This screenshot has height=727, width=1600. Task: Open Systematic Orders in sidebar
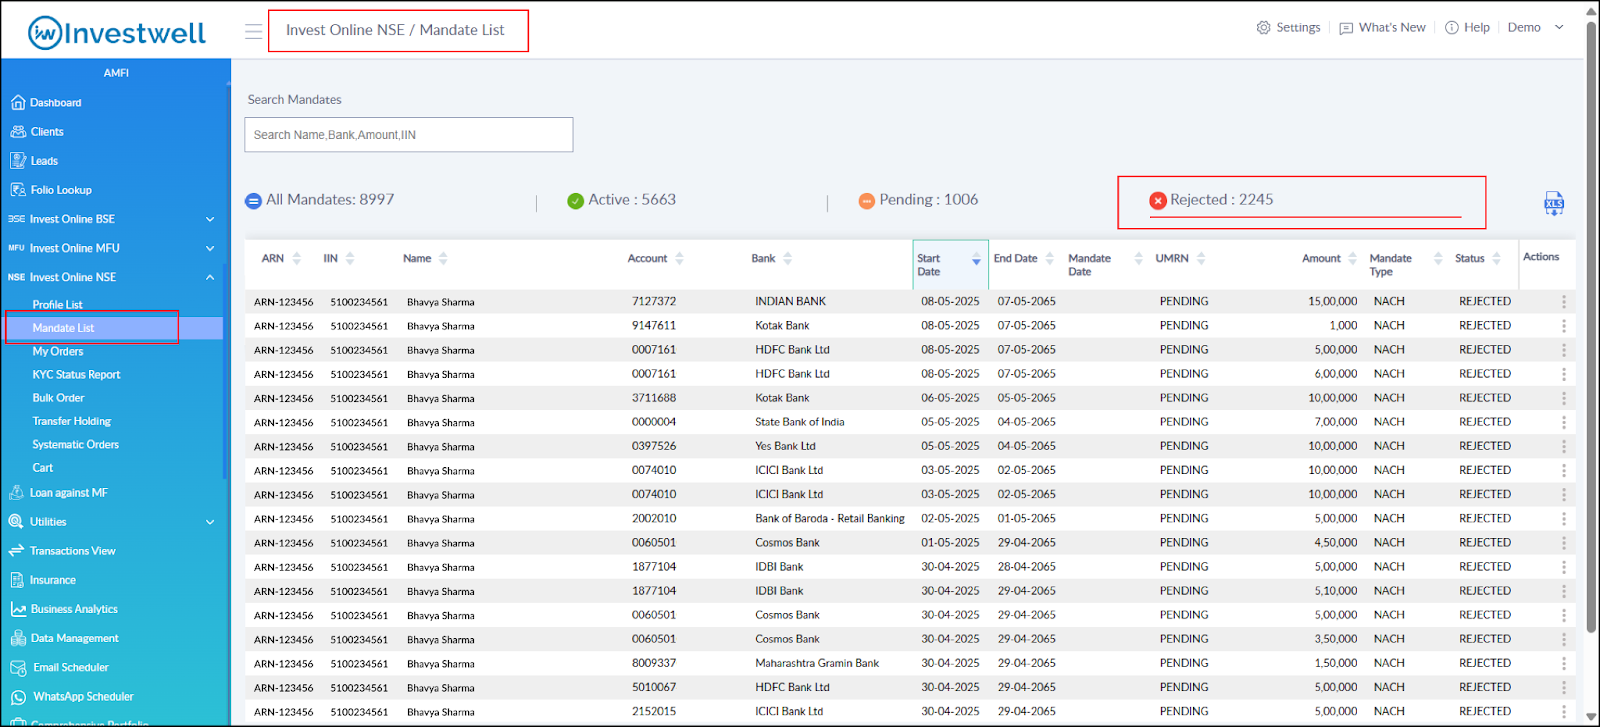[75, 445]
